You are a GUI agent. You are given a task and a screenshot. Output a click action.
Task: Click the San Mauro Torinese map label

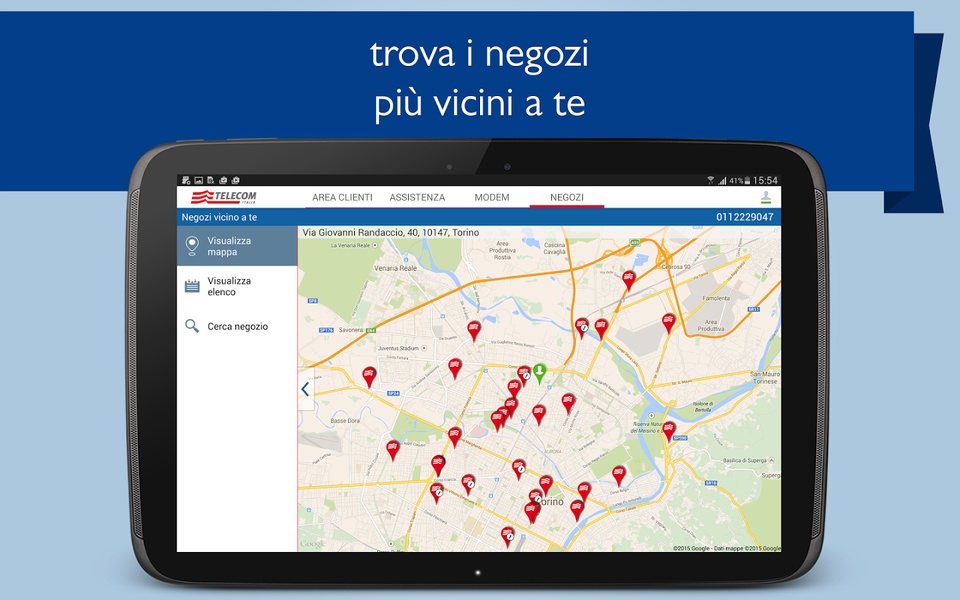point(765,377)
